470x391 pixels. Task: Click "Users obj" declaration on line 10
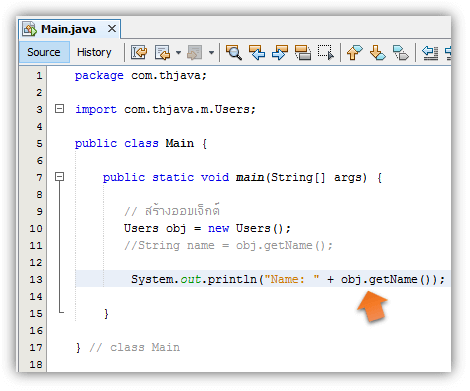coord(155,229)
